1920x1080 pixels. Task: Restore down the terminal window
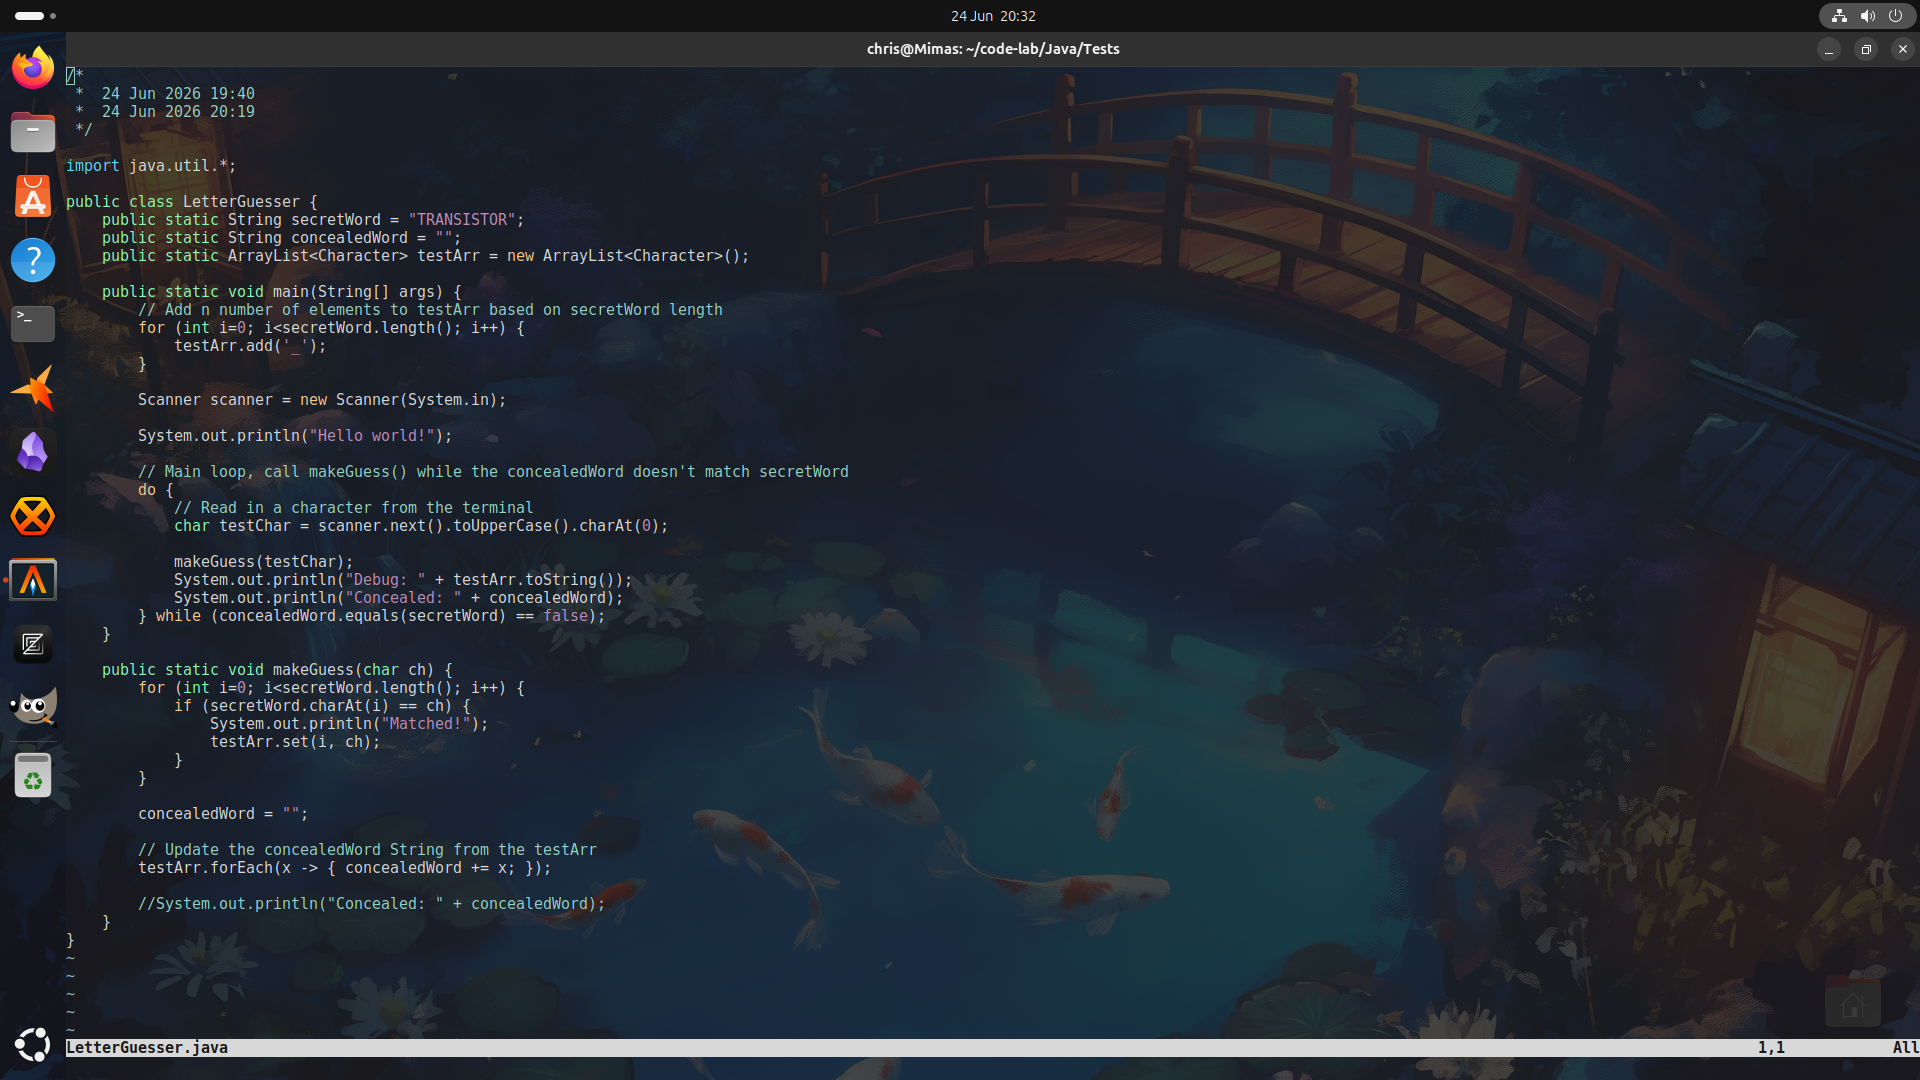[1866, 49]
